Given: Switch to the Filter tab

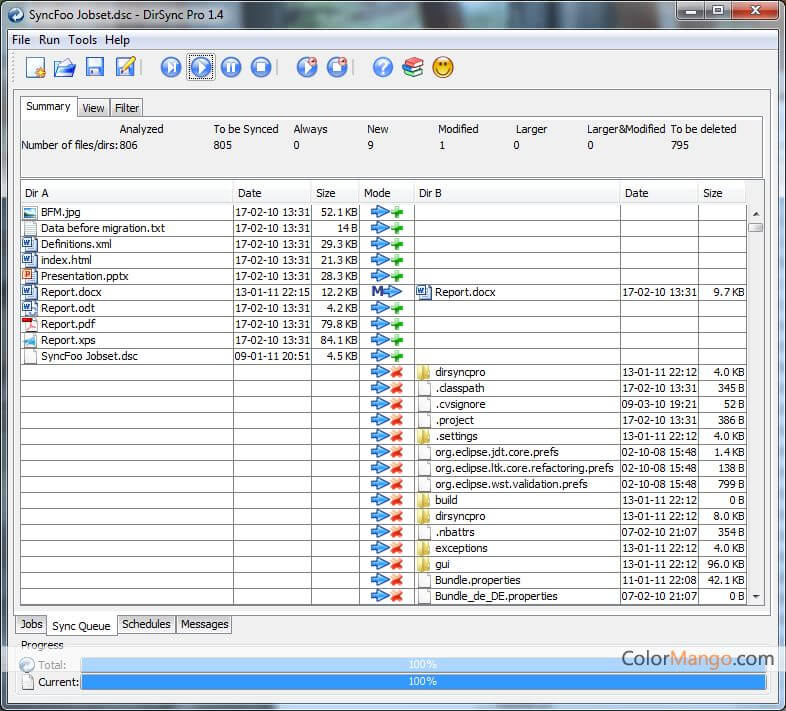Looking at the screenshot, I should click(127, 108).
